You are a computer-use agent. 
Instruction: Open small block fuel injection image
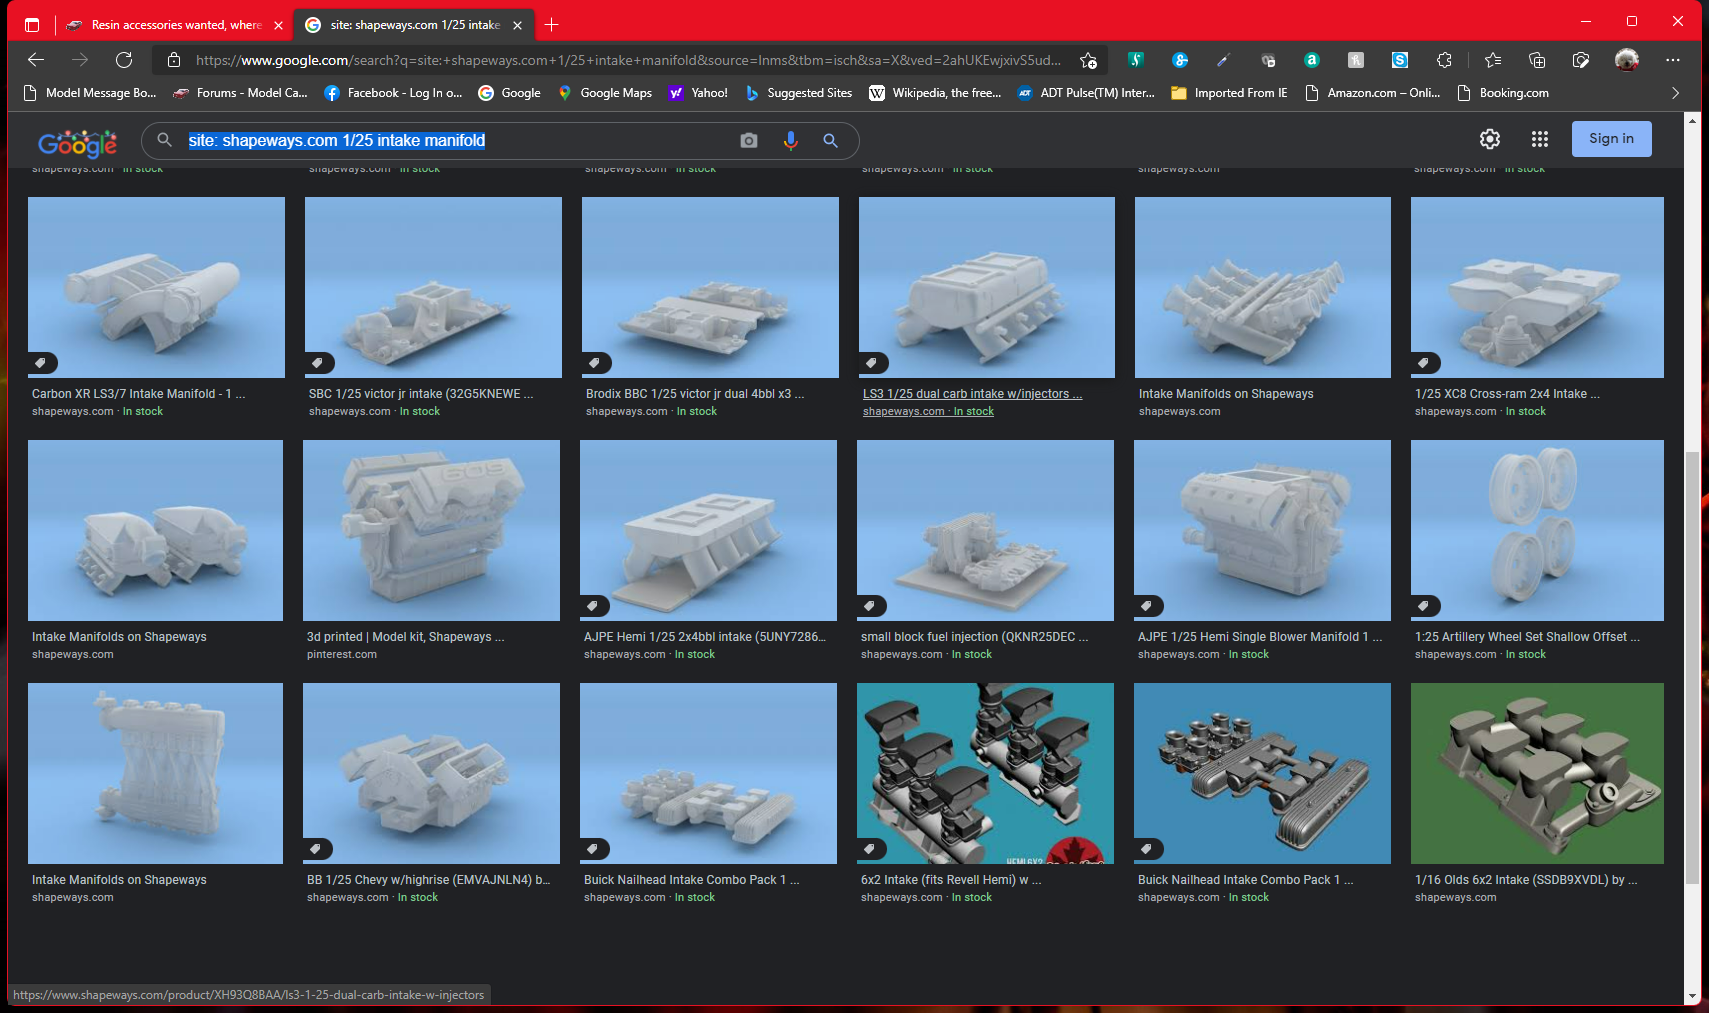click(985, 530)
